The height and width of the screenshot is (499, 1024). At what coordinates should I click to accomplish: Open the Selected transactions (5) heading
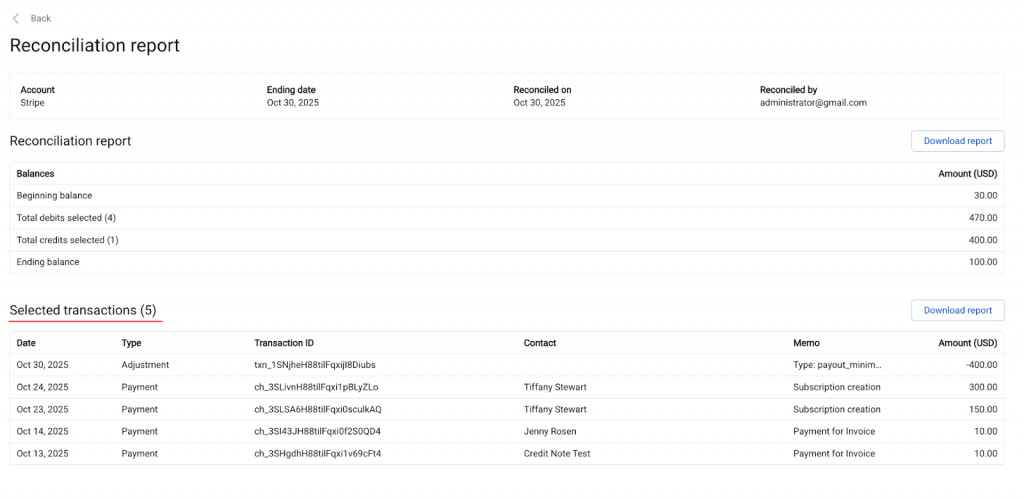point(83,310)
